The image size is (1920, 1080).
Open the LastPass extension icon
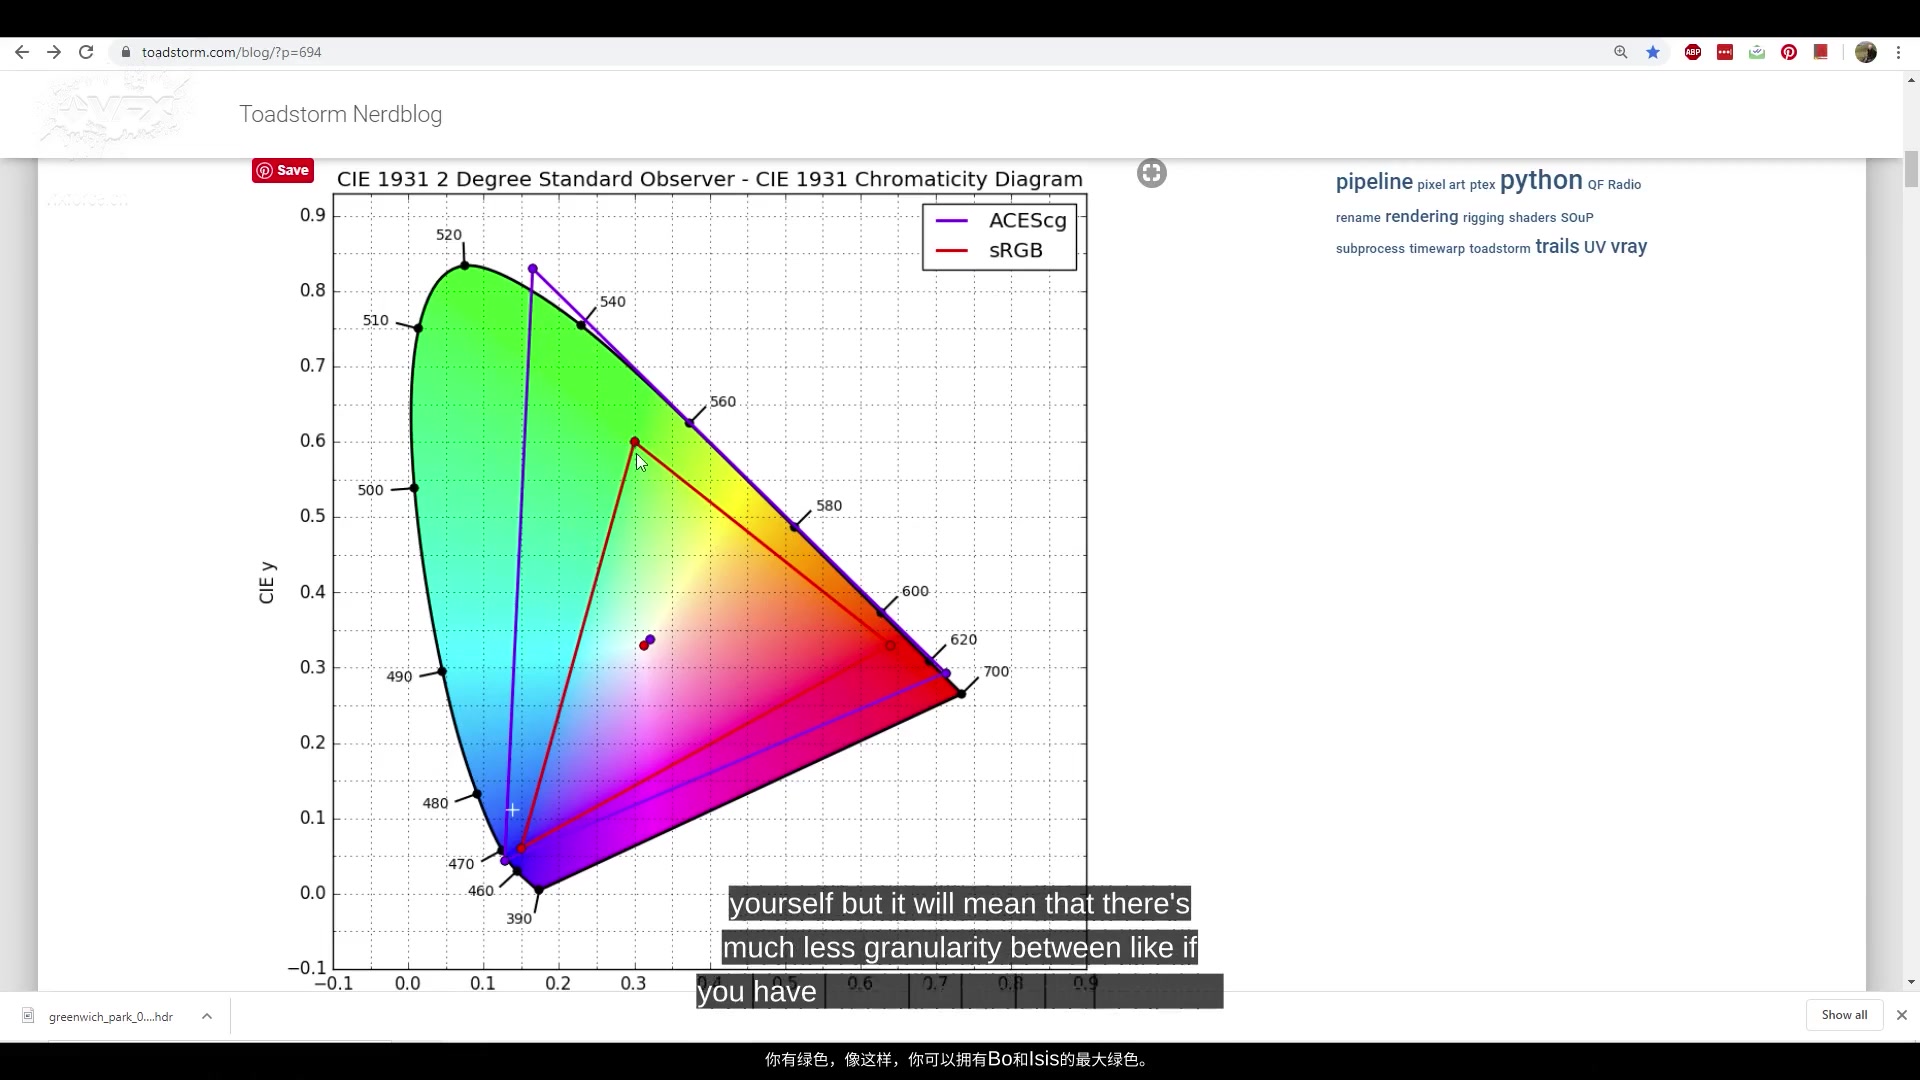(1725, 52)
